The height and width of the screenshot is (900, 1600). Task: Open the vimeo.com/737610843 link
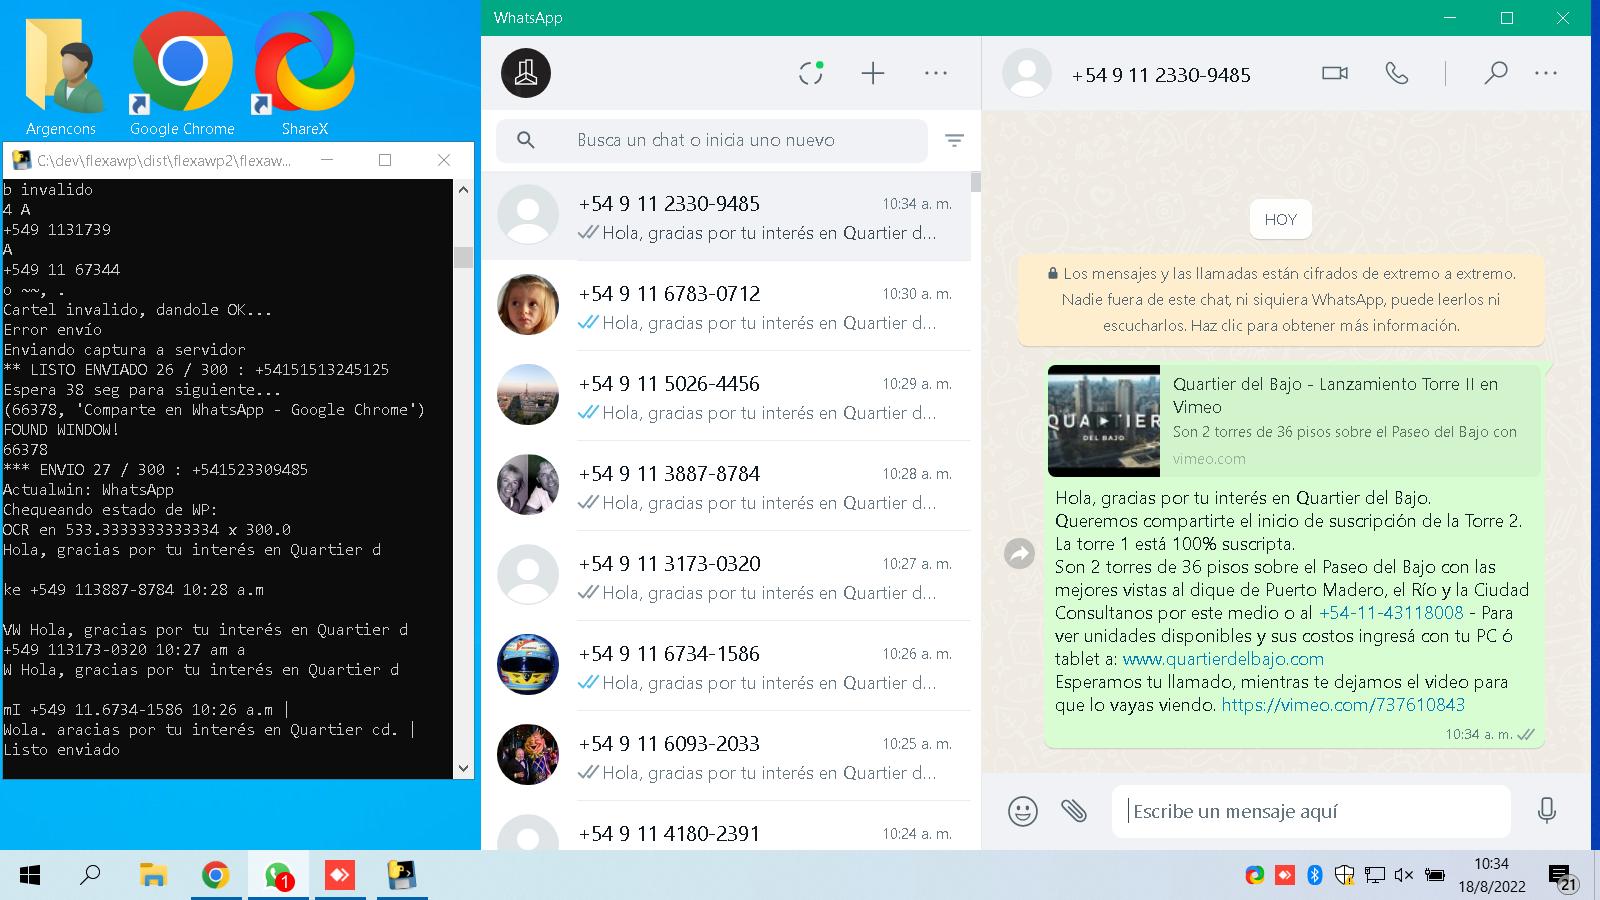pyautogui.click(x=1343, y=705)
